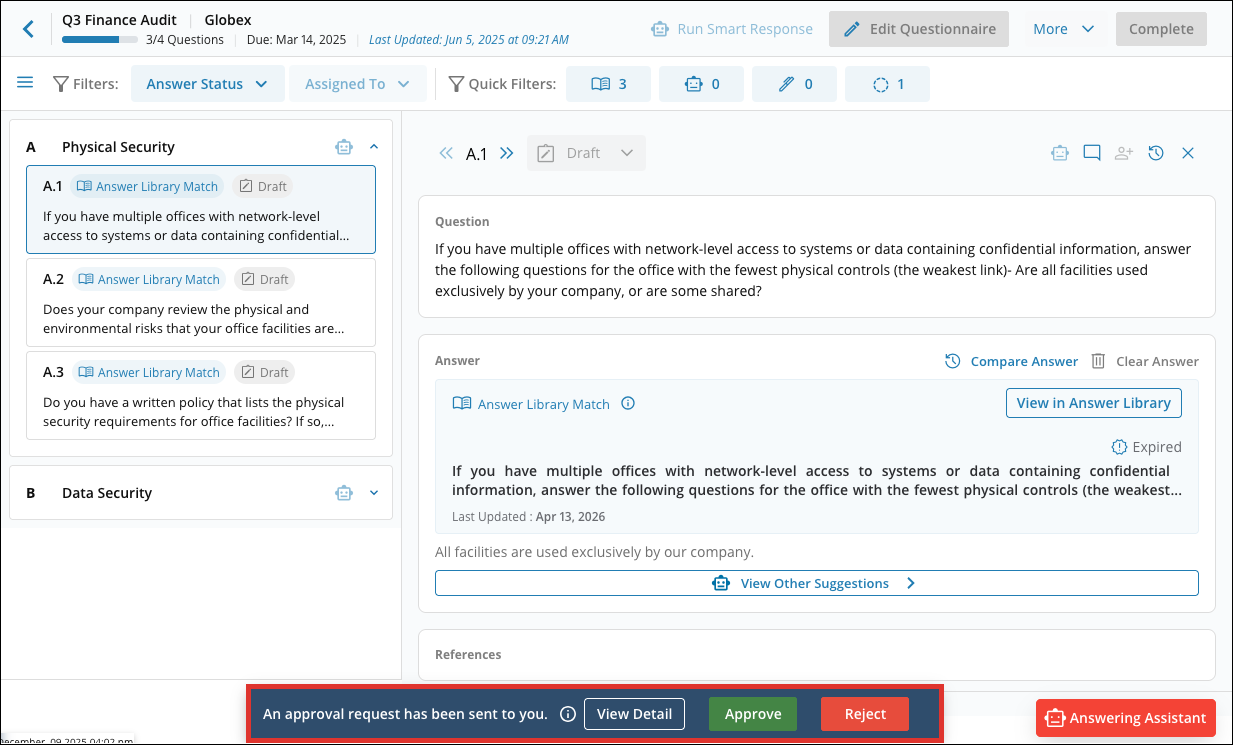This screenshot has width=1233, height=745.
Task: Click the References section header
Action: (468, 655)
